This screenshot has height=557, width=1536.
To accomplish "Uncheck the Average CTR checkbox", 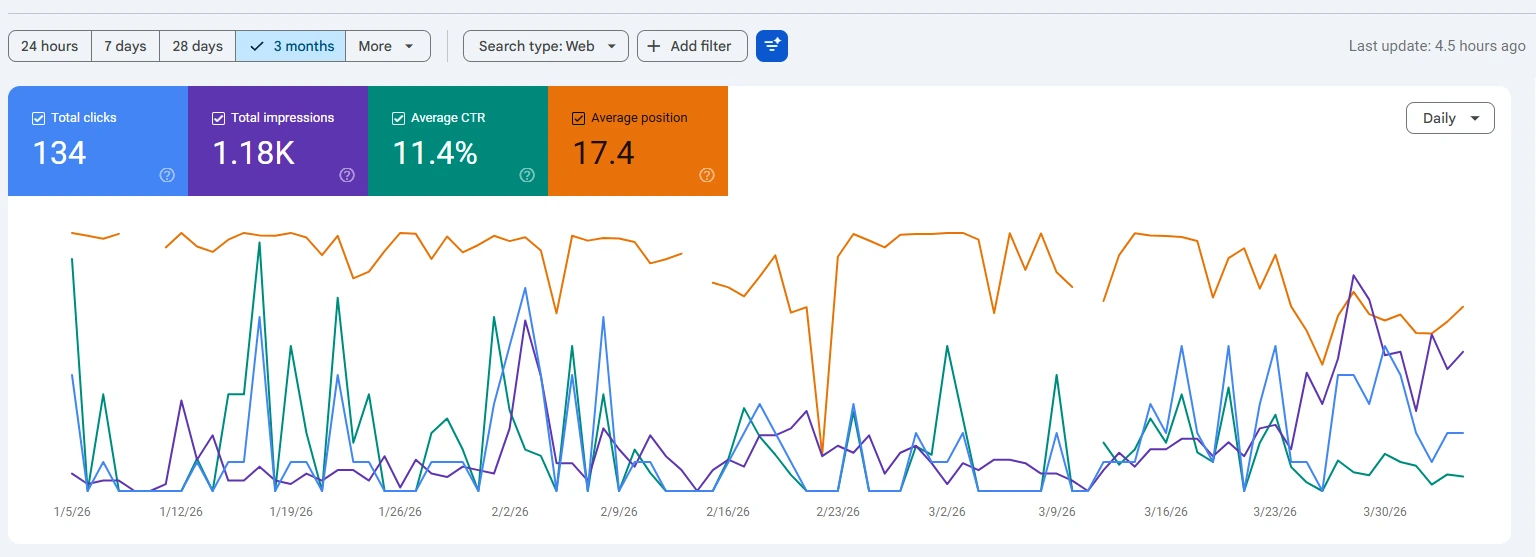I will 399,118.
